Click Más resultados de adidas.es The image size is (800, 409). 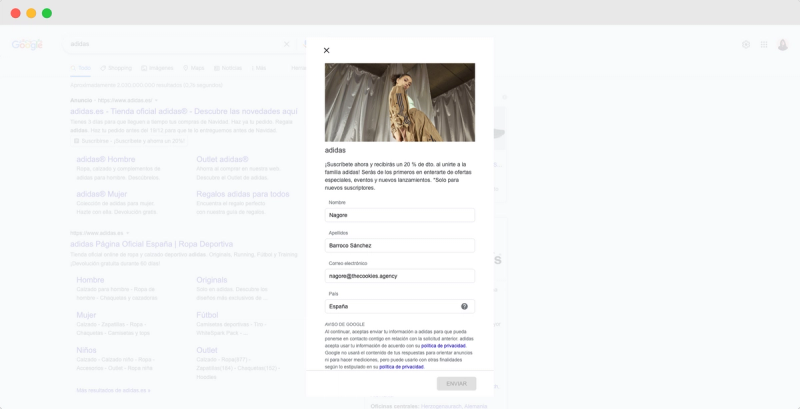(113, 391)
